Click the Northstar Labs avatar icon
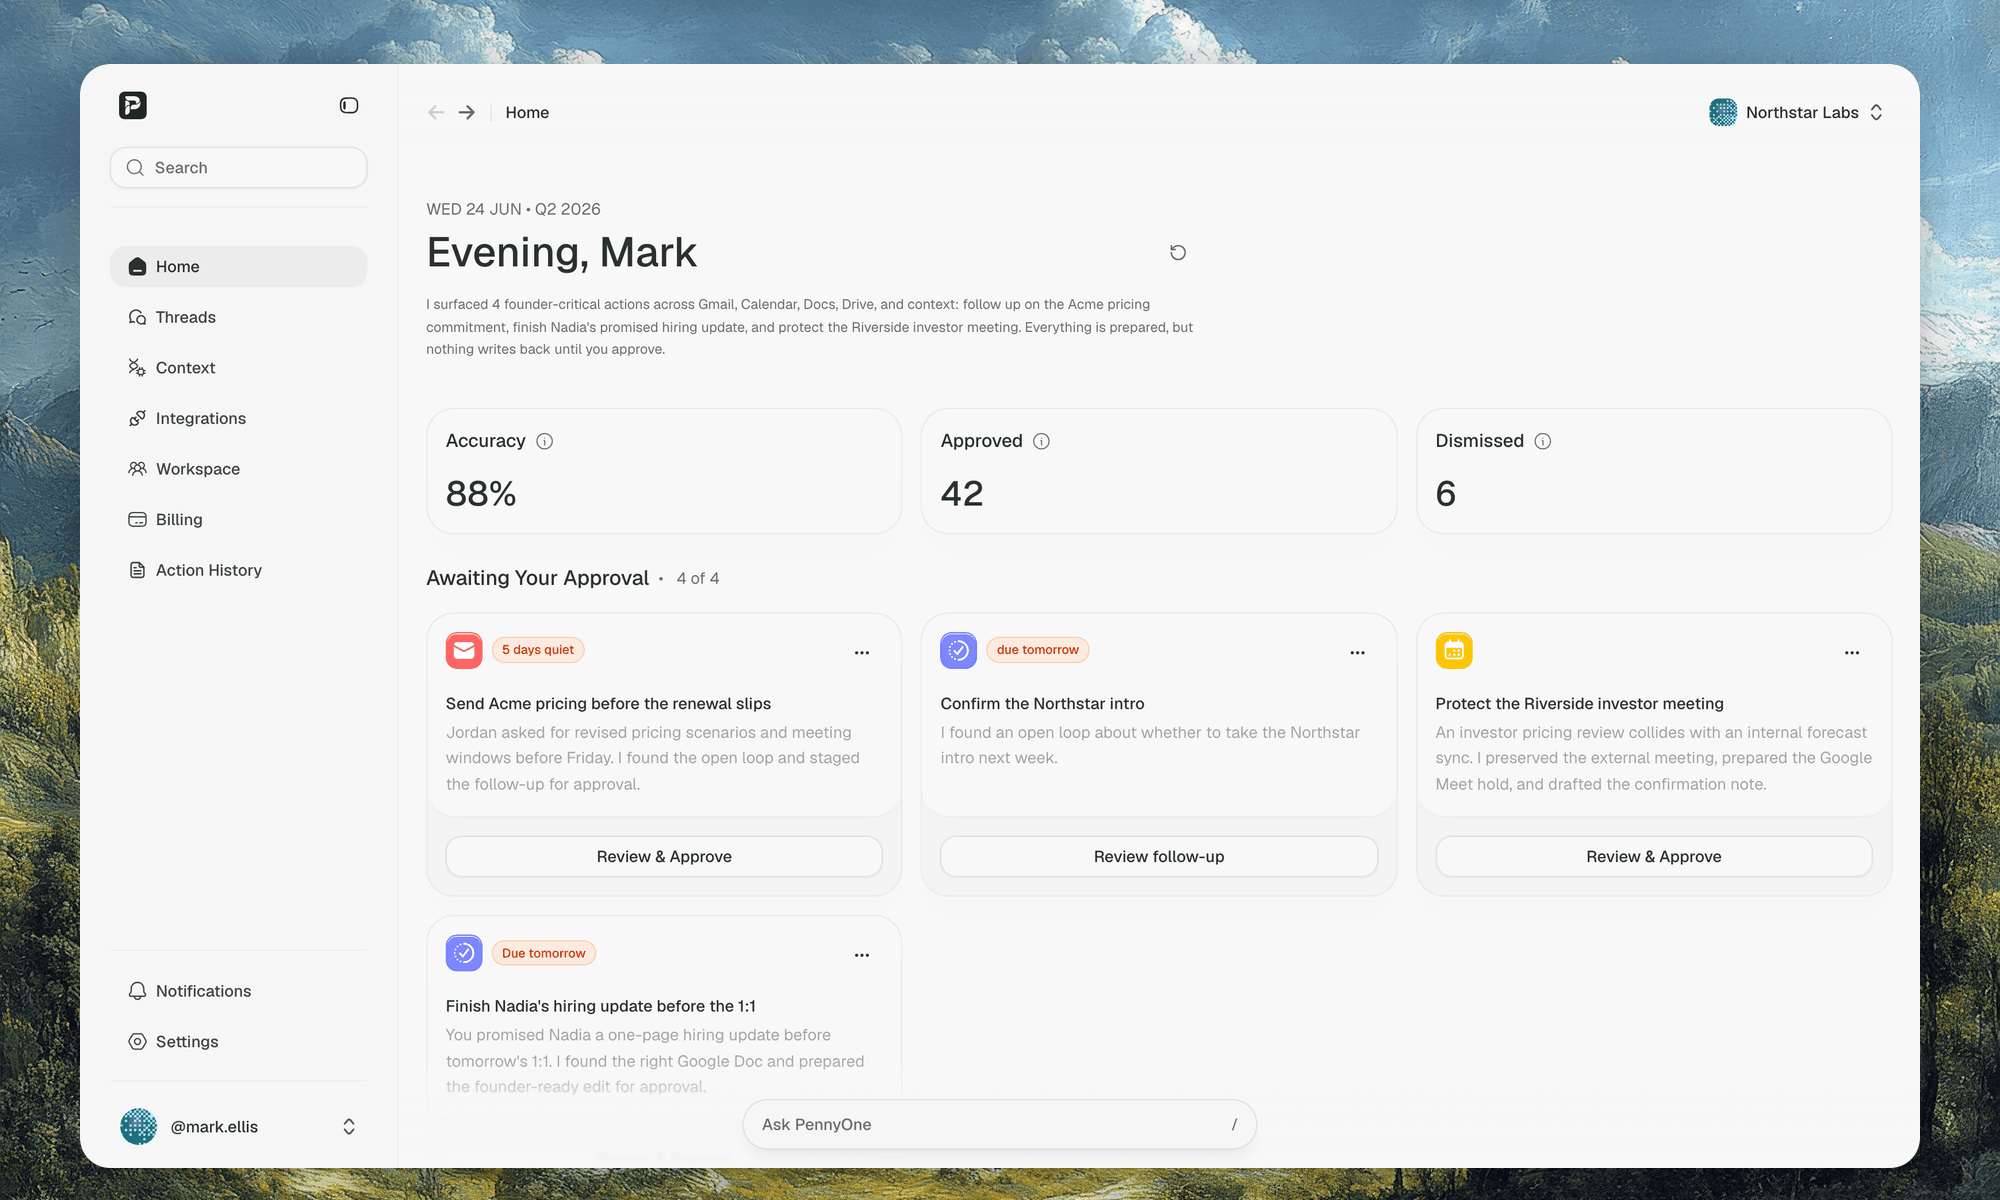2000x1200 pixels. pyautogui.click(x=1723, y=112)
